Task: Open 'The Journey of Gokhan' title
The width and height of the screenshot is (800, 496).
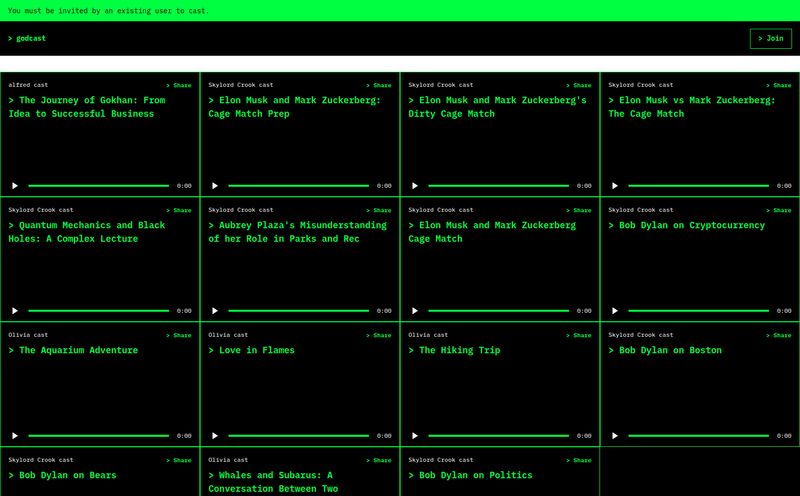Action: pyautogui.click(x=87, y=107)
